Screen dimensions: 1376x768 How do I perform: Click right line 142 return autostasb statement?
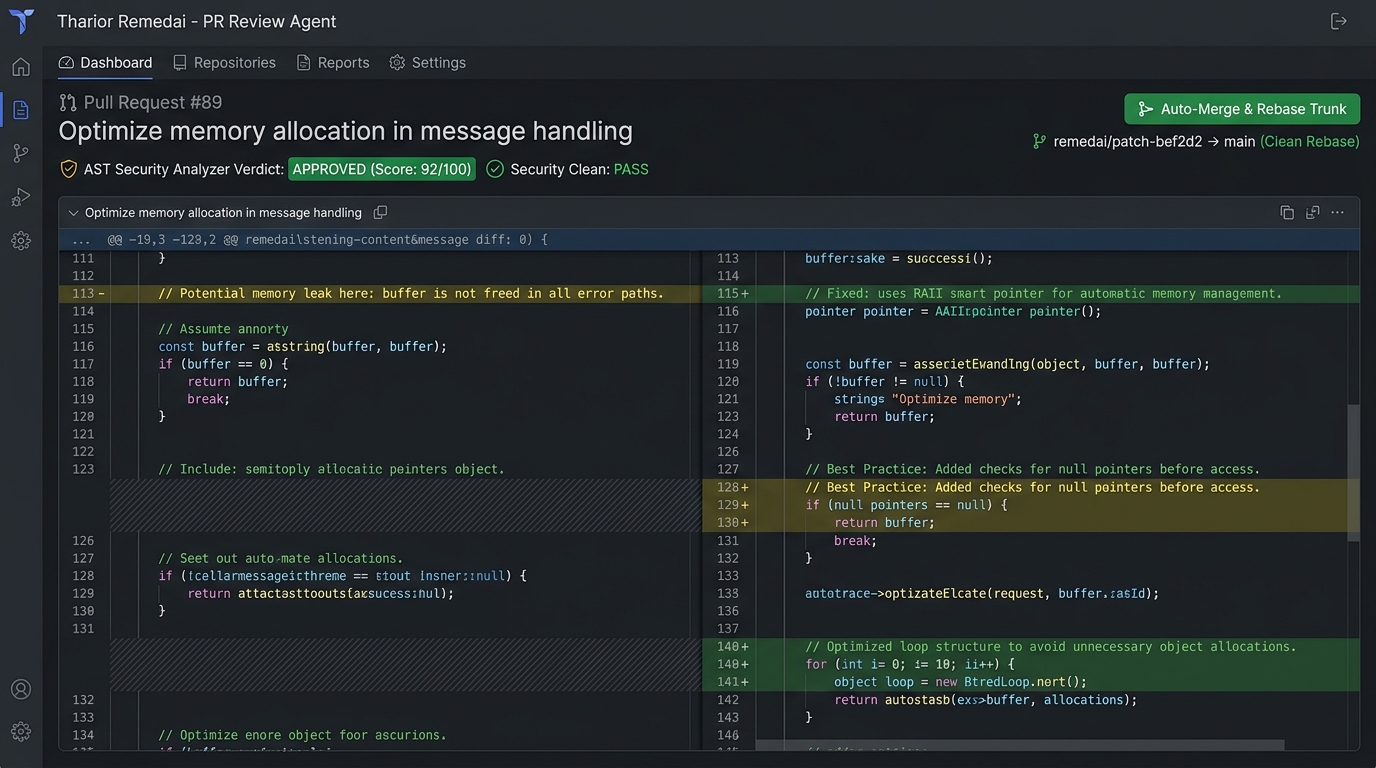coord(986,700)
